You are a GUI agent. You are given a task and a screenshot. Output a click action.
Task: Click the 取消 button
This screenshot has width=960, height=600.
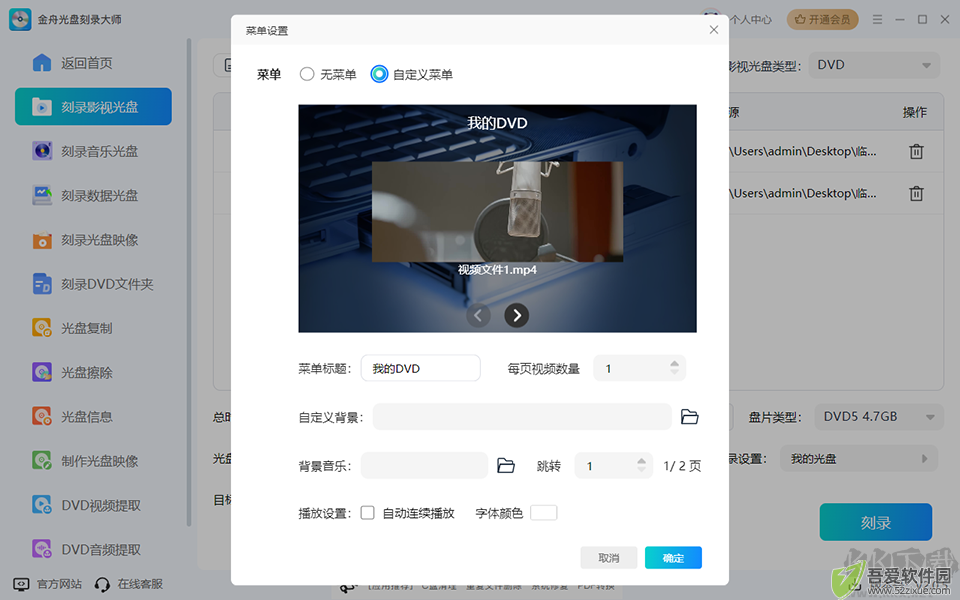[x=609, y=558]
